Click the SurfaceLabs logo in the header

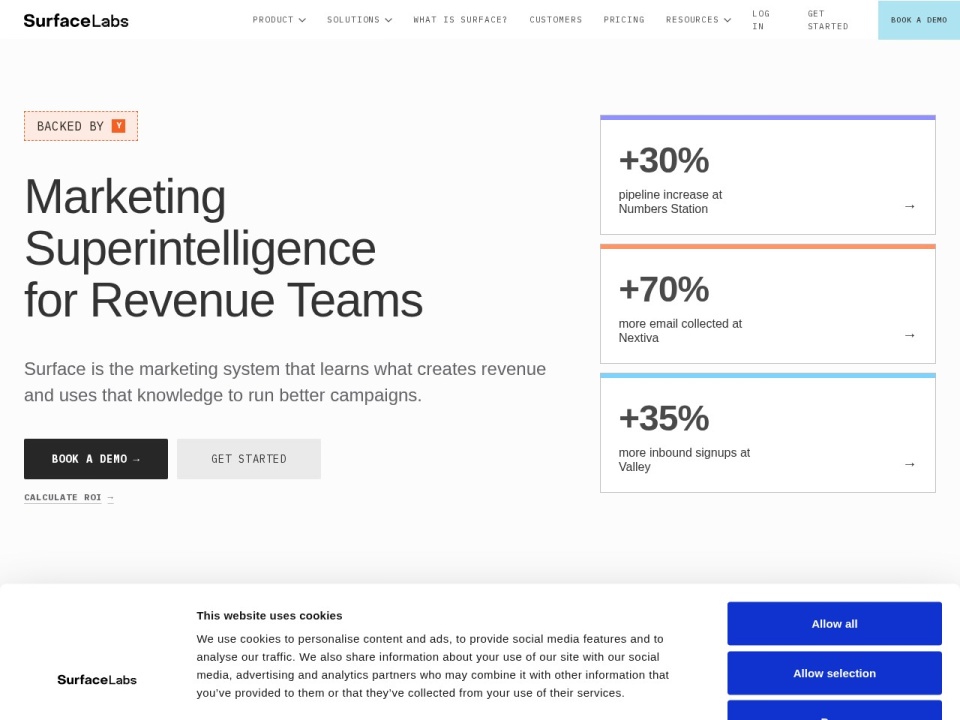[76, 20]
